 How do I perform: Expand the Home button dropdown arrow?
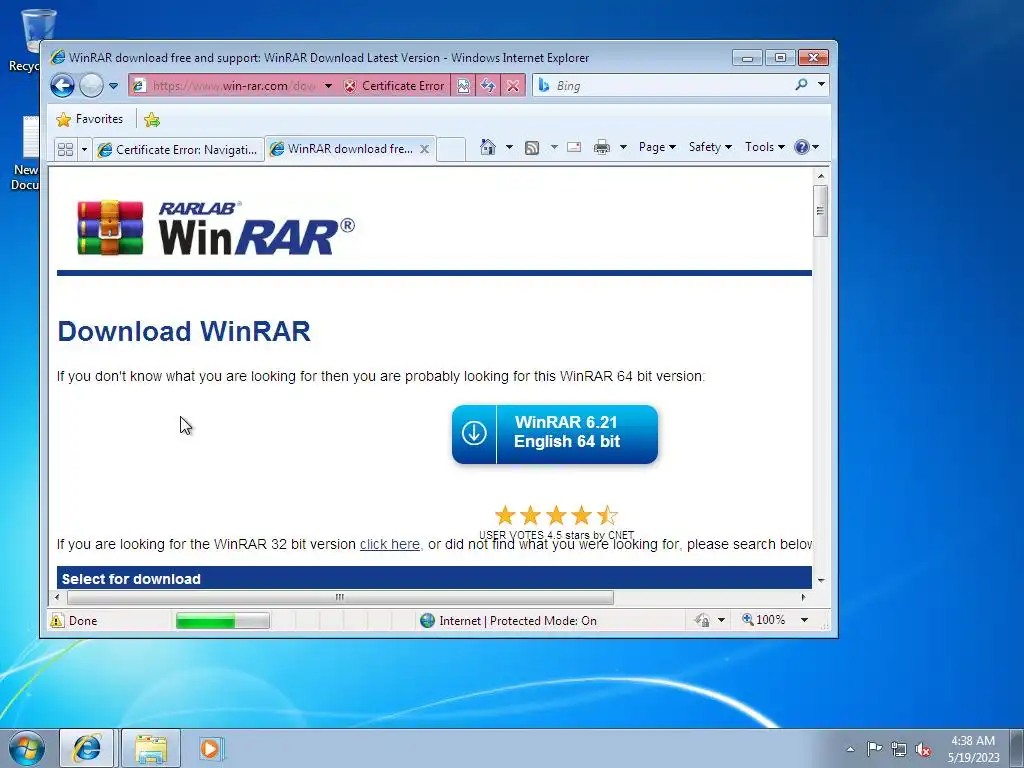pyautogui.click(x=509, y=147)
